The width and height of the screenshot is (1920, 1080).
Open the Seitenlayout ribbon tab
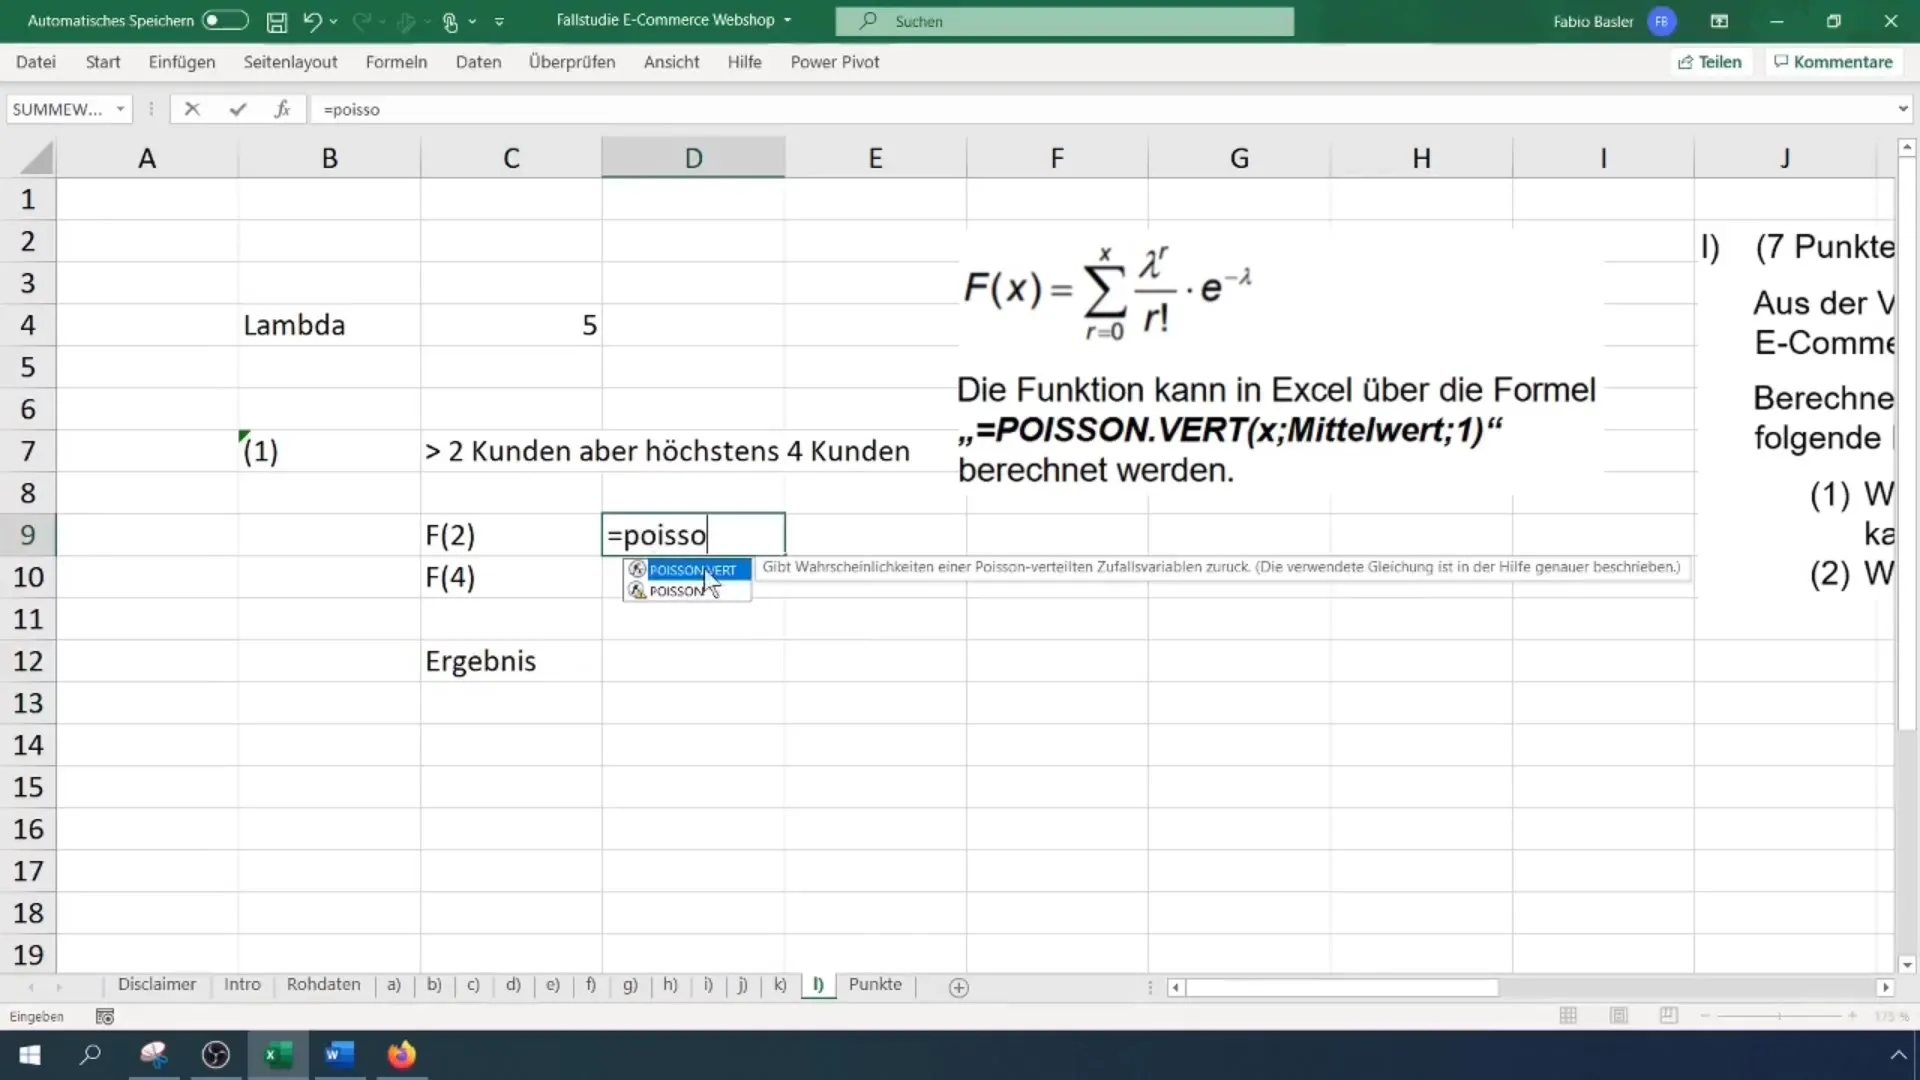290,62
